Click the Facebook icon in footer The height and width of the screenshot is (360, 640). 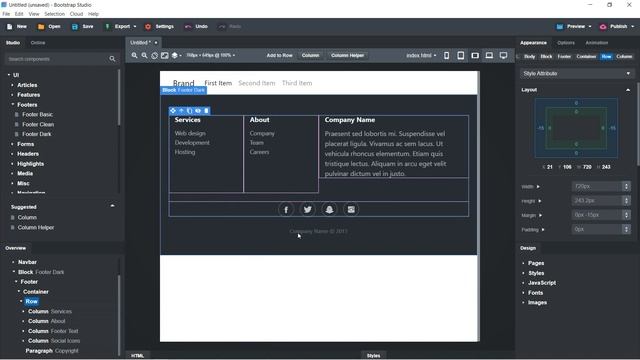click(286, 209)
